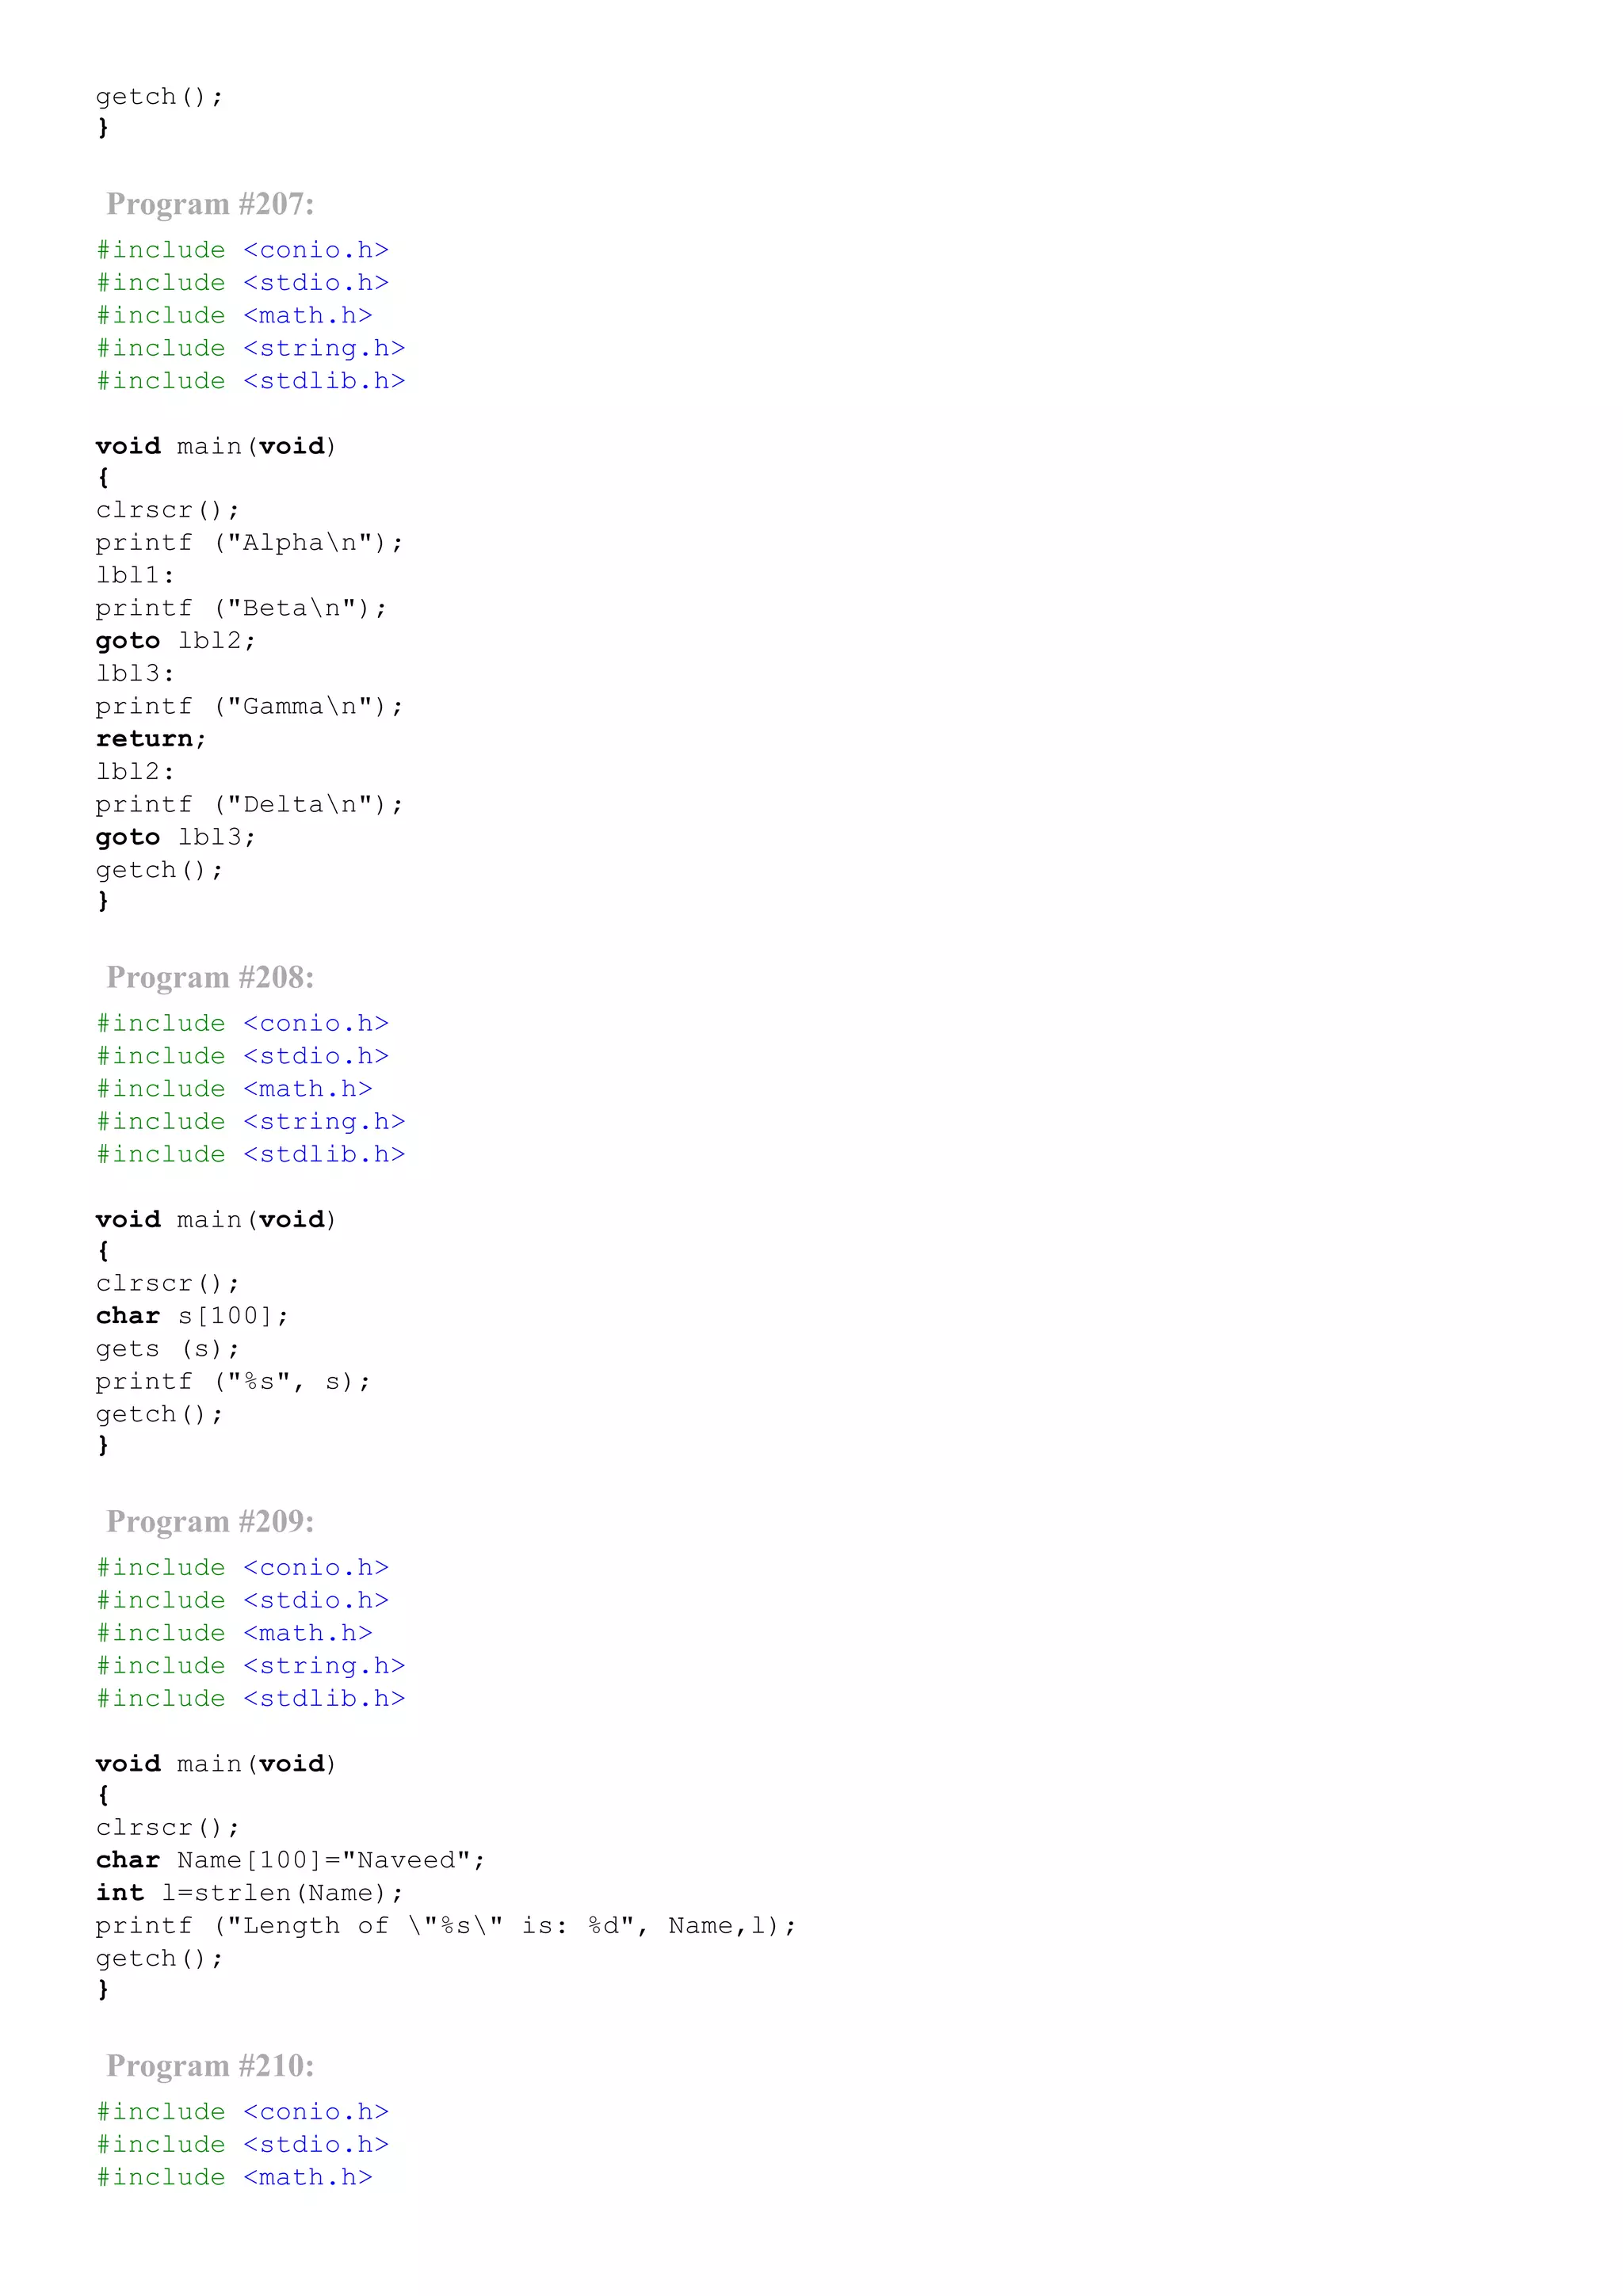Click "getch();" at the page top
The image size is (1623, 2296).
[159, 97]
